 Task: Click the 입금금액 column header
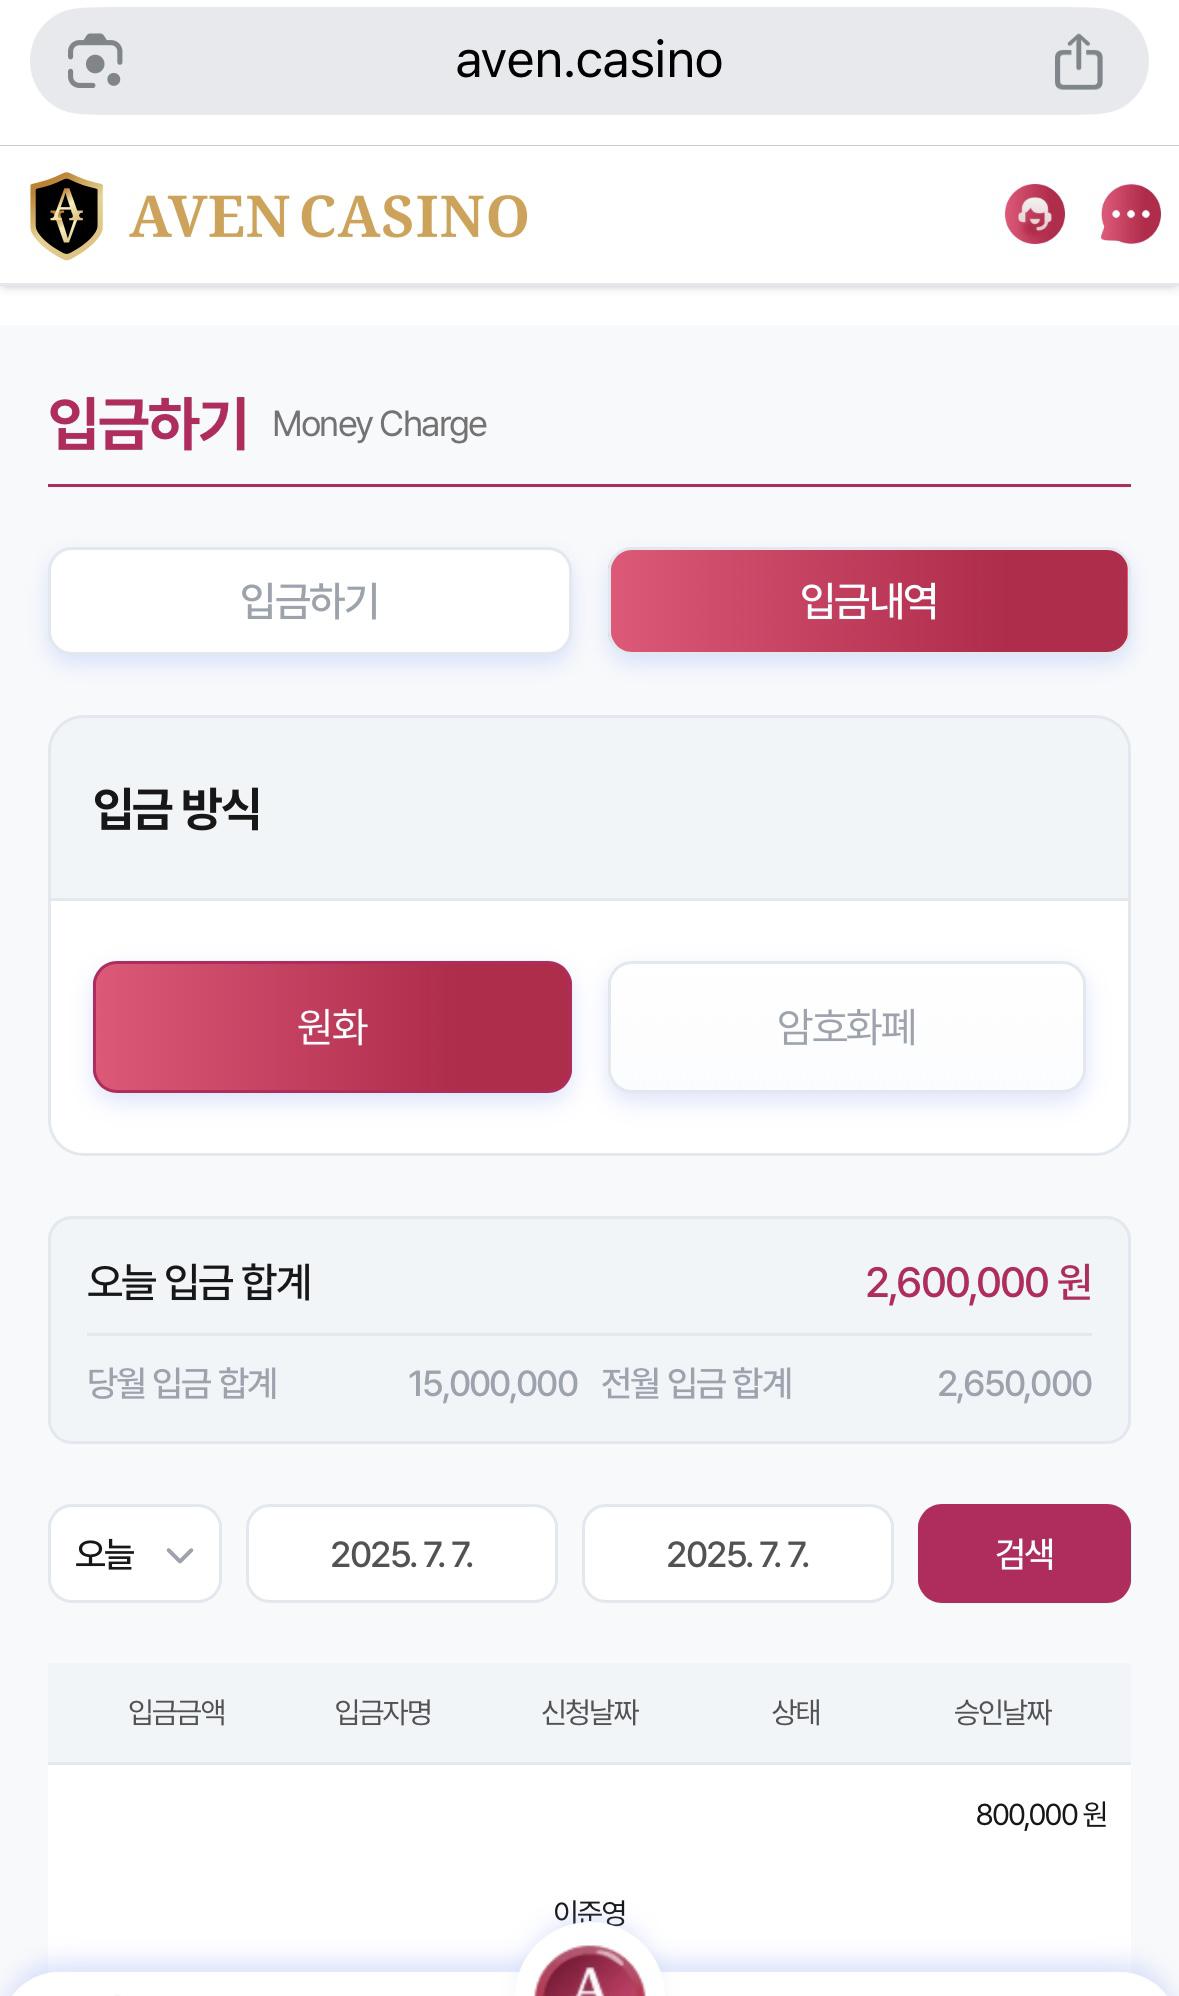point(177,1712)
